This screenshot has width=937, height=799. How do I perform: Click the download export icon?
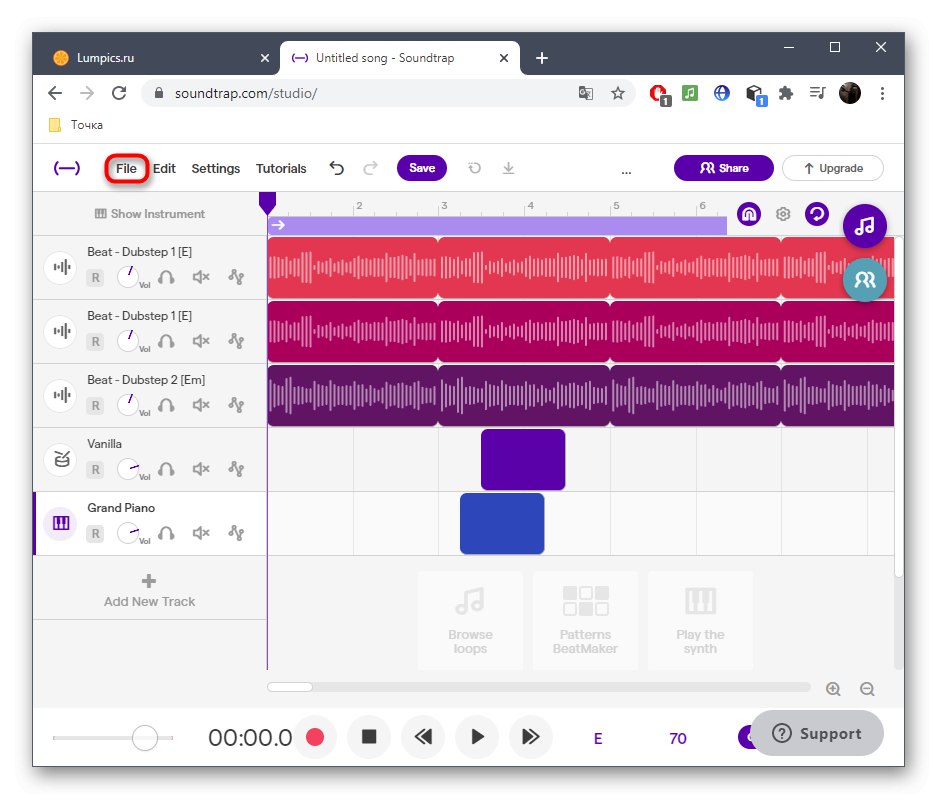pos(509,169)
